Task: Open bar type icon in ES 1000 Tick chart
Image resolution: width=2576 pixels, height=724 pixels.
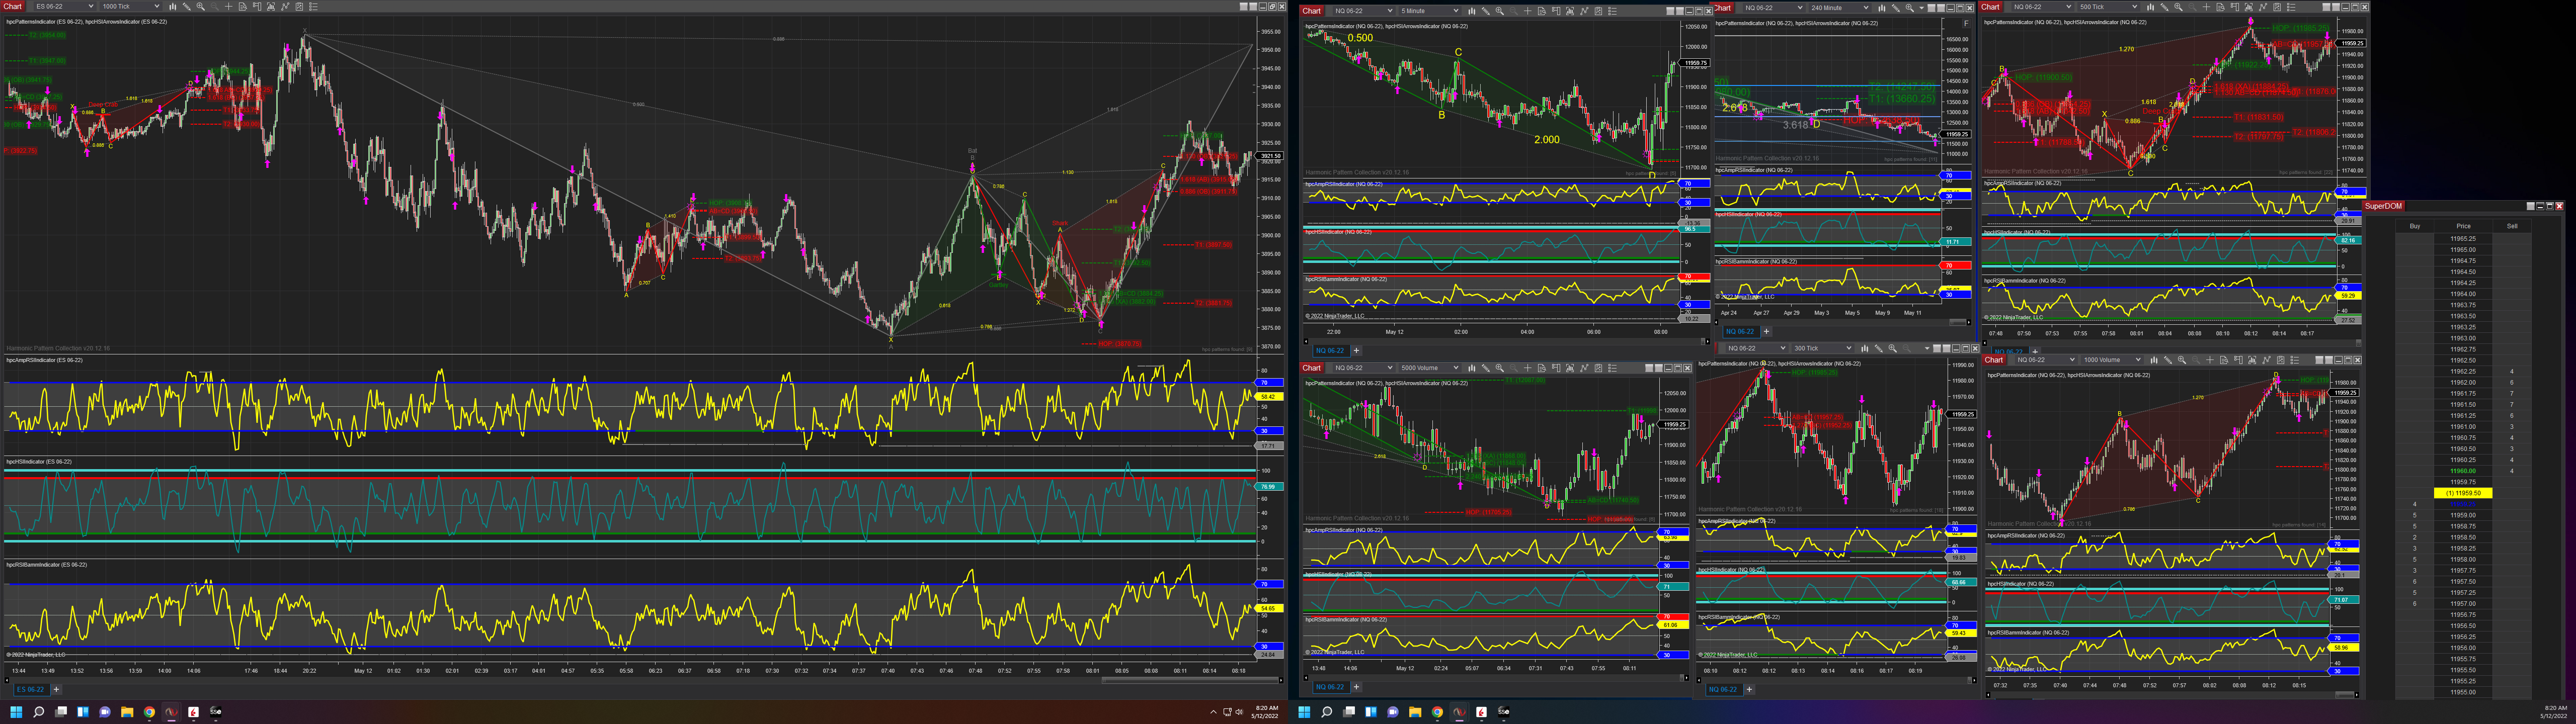Action: click(173, 6)
